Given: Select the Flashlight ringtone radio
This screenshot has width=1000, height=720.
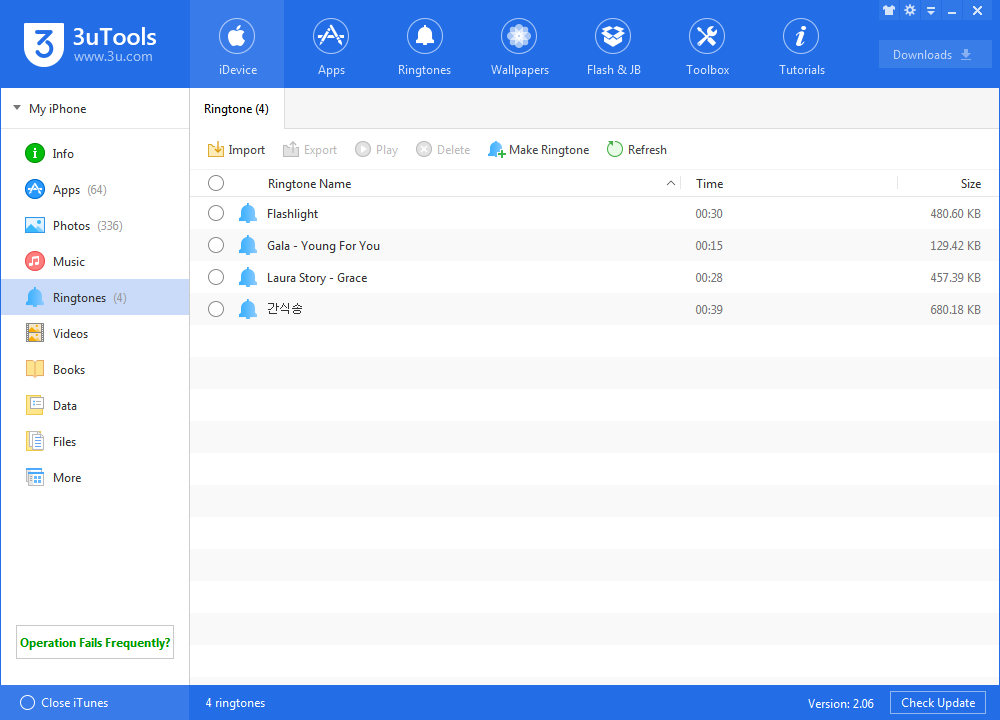Looking at the screenshot, I should coord(216,213).
